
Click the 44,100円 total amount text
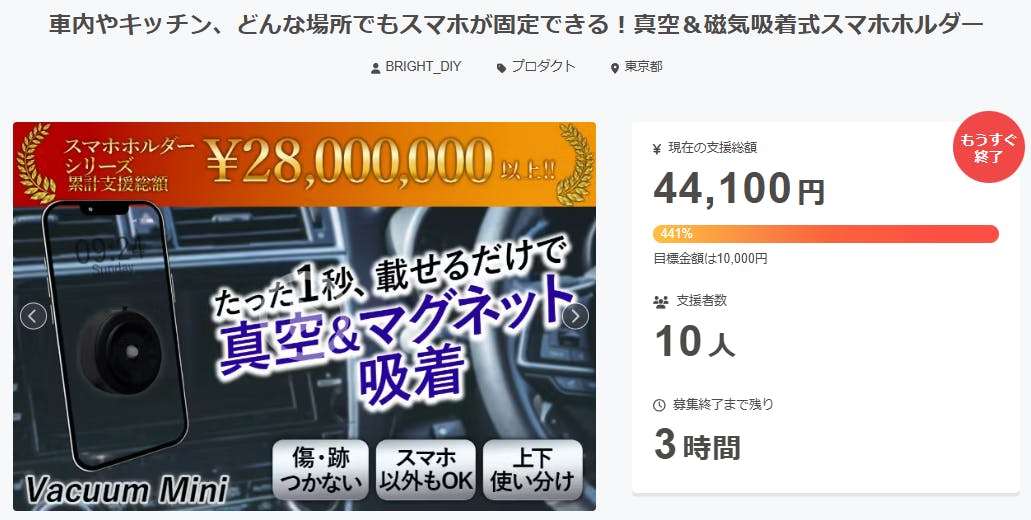[x=739, y=189]
